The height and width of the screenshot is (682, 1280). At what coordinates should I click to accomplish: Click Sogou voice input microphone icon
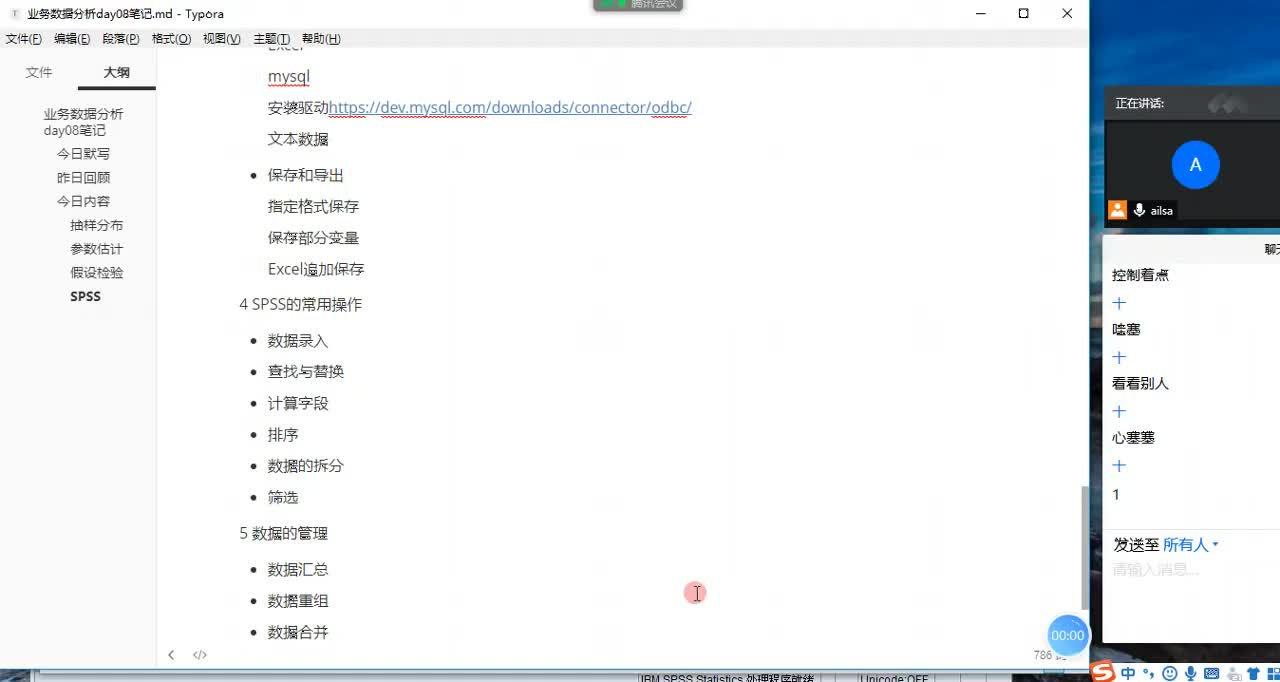[1191, 674]
